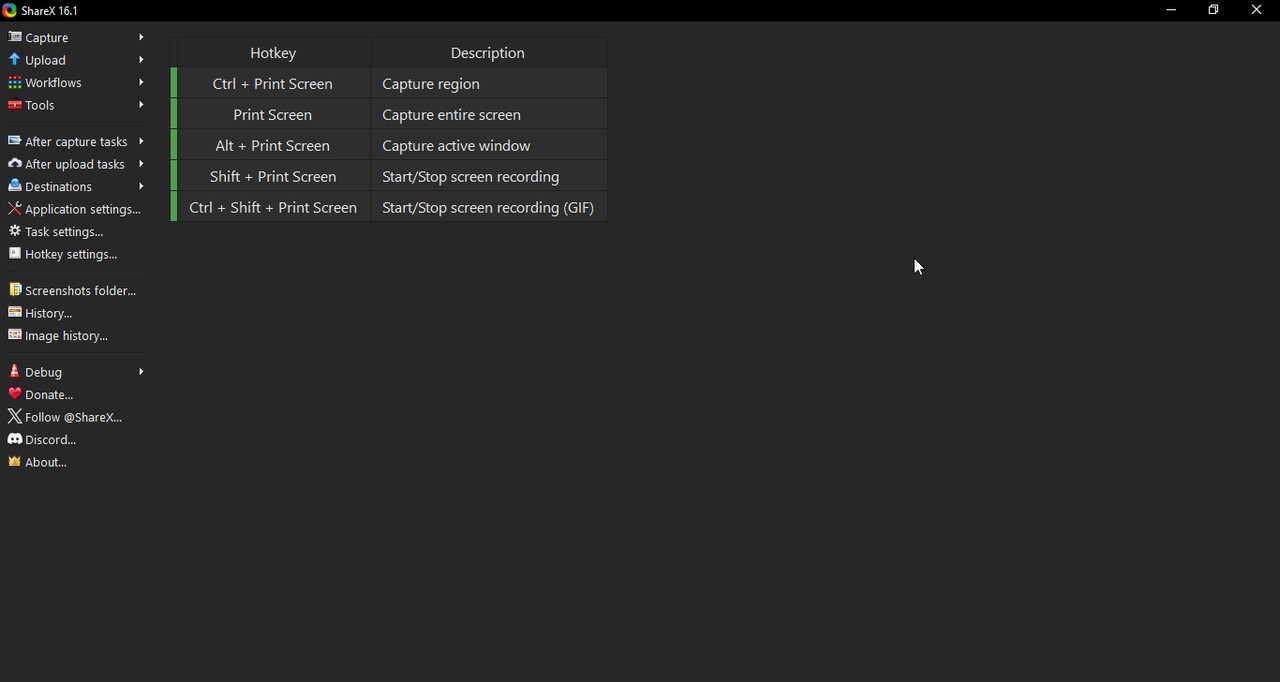Click the Screenshots folder icon
This screenshot has width=1280, height=682.
(x=15, y=290)
